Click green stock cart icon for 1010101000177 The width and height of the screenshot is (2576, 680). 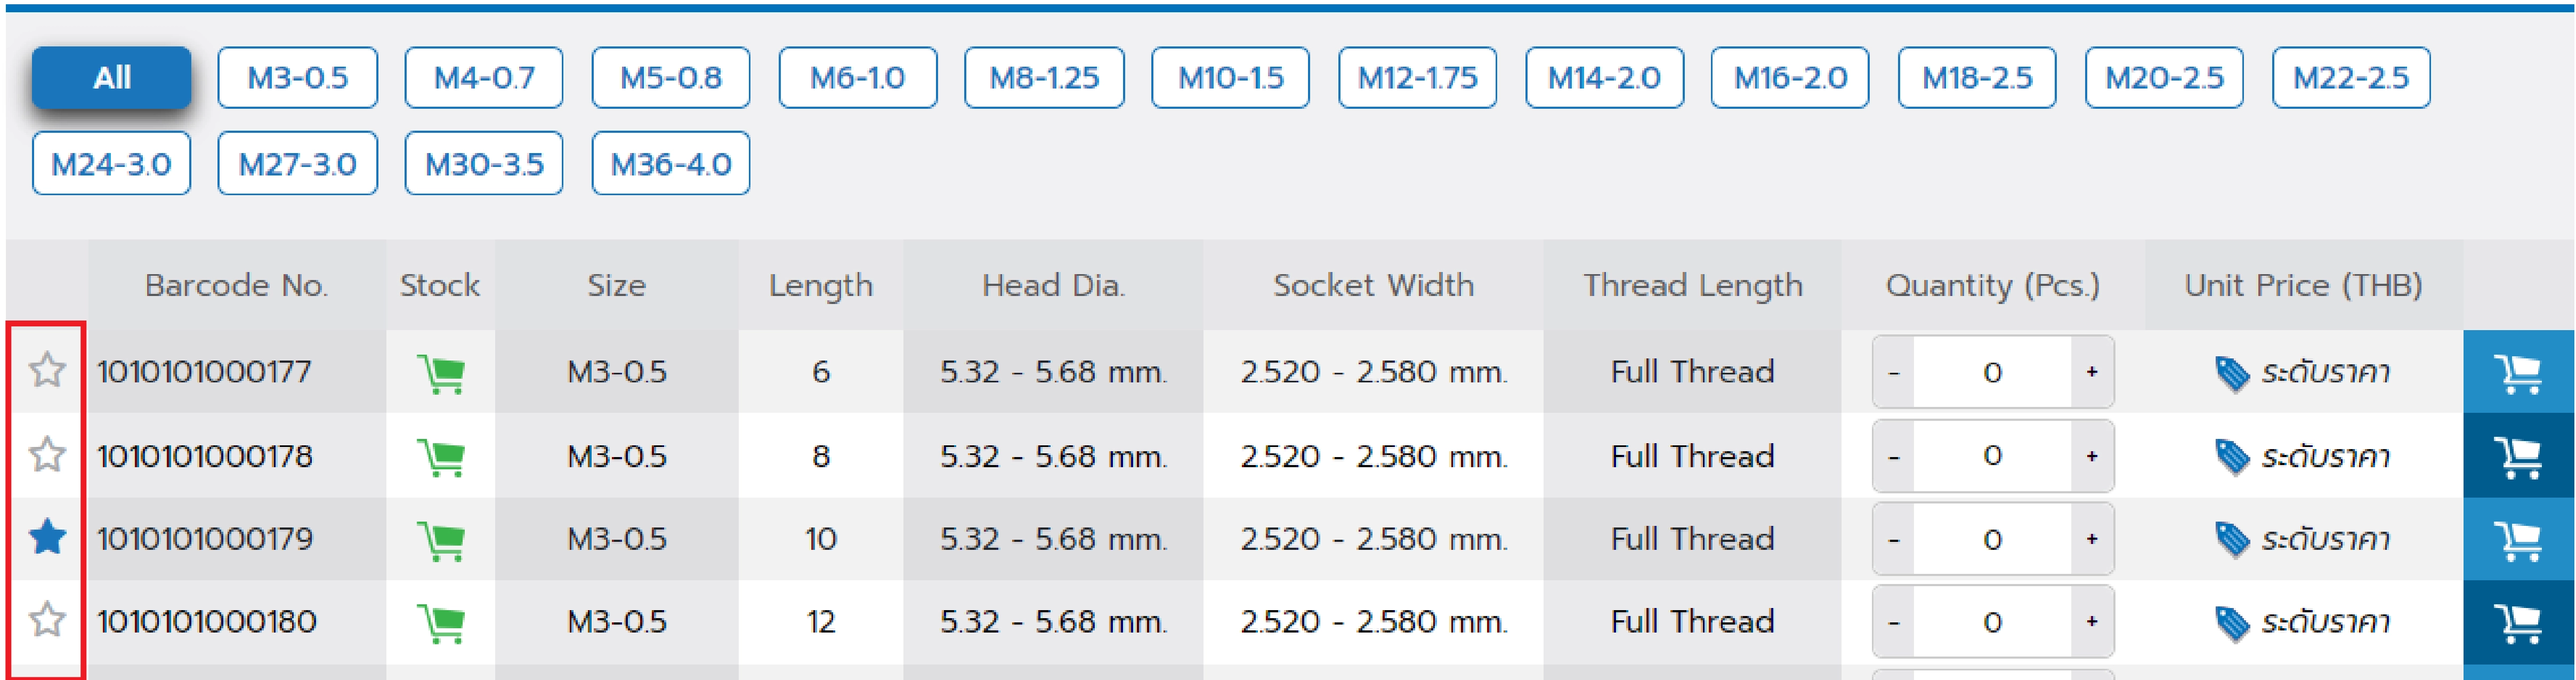[440, 373]
